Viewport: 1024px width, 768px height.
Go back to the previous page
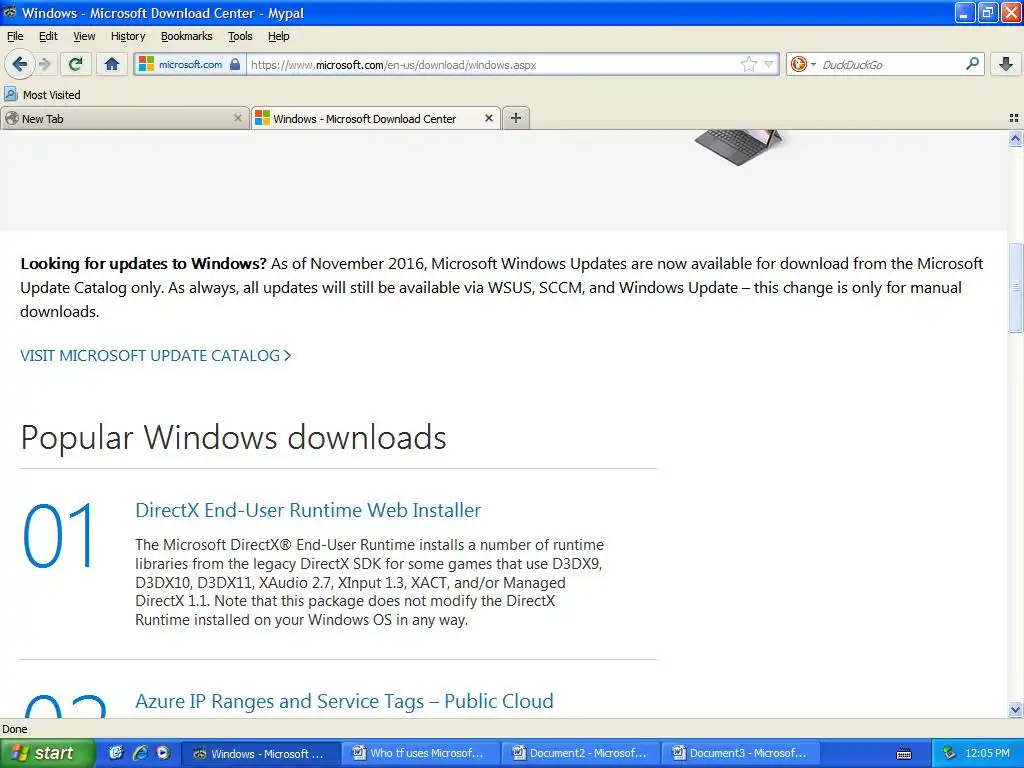pyautogui.click(x=20, y=64)
